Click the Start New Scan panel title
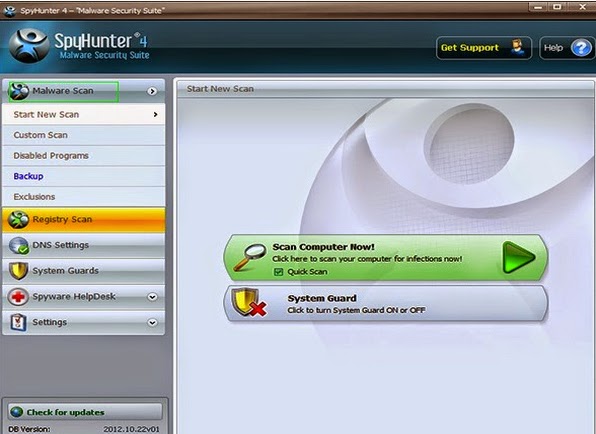Screen dimensions: 596x434 coord(220,89)
